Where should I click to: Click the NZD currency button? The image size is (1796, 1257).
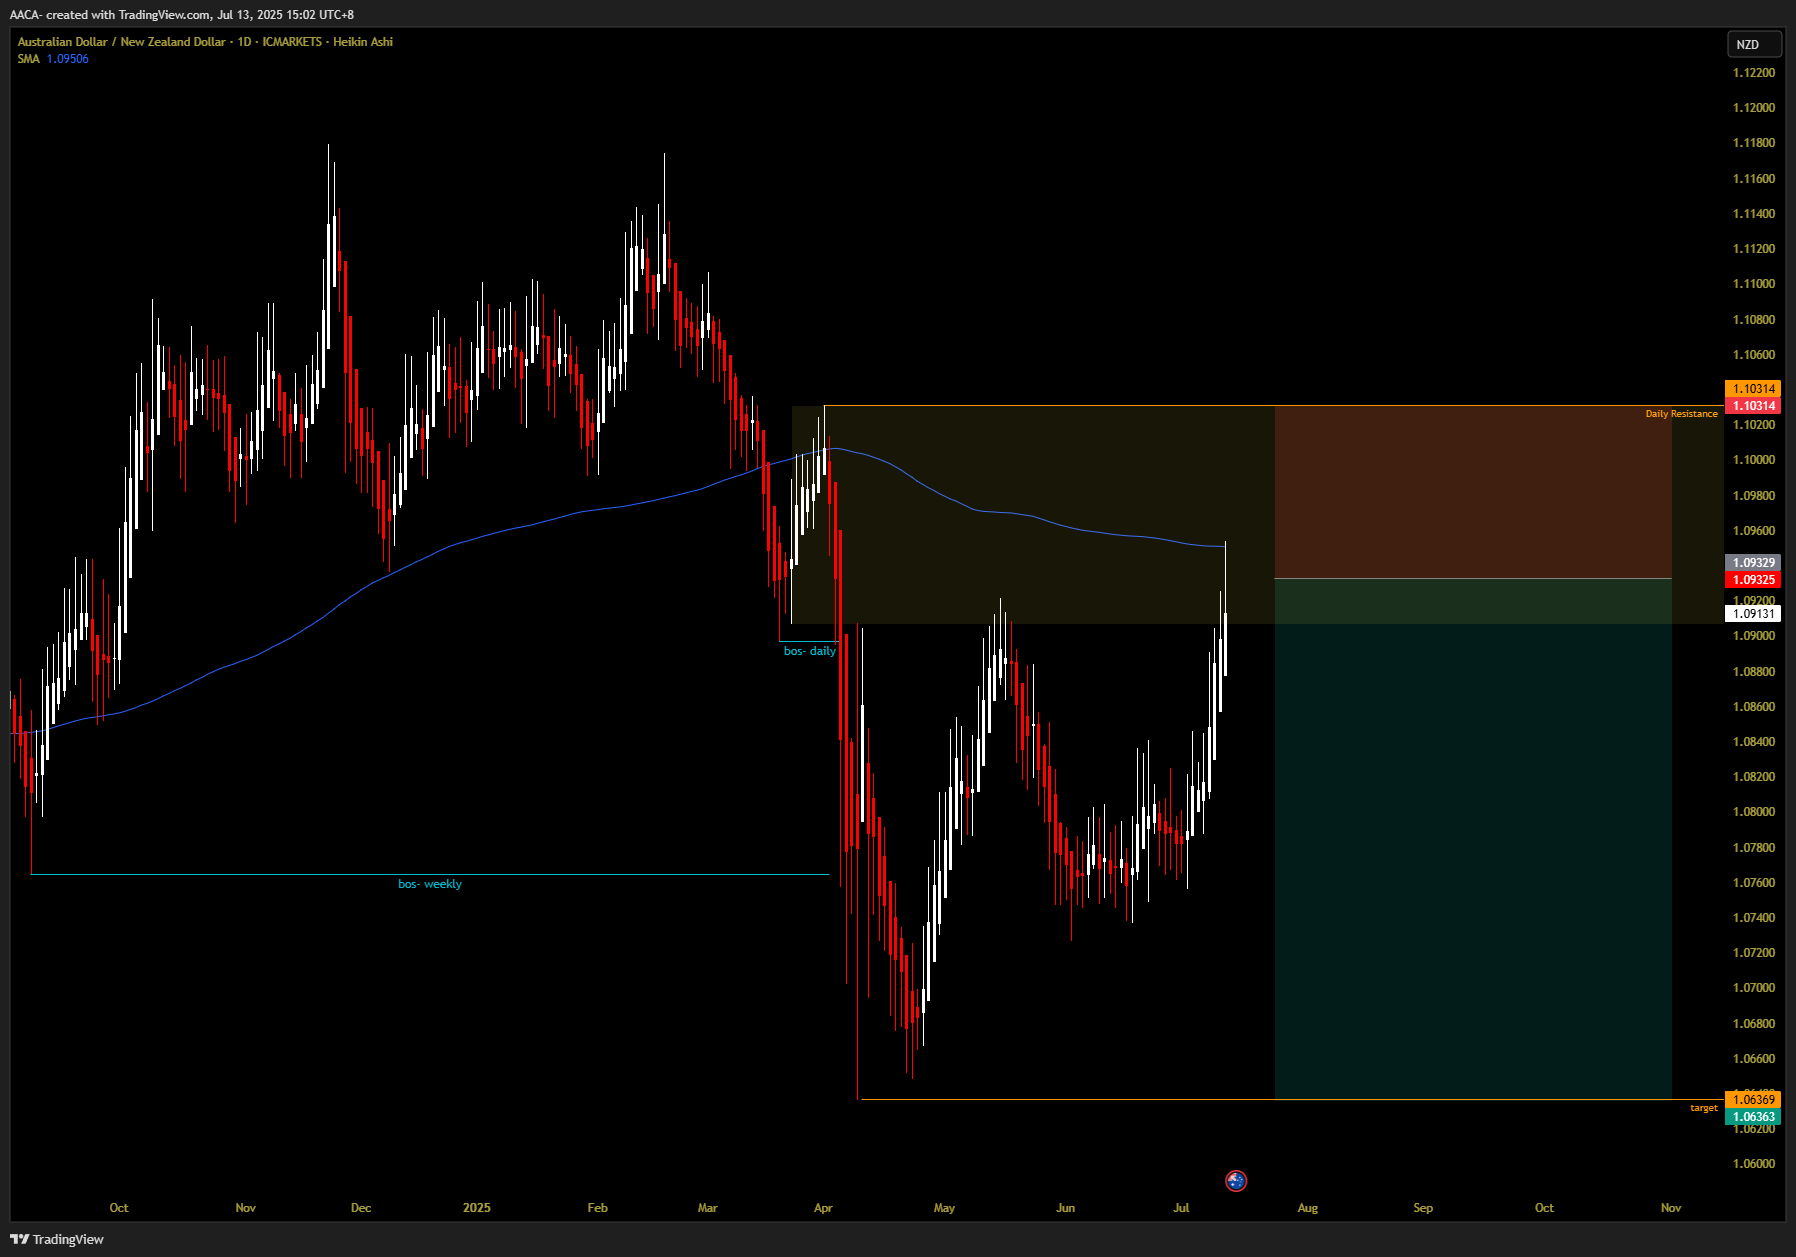pos(1754,44)
